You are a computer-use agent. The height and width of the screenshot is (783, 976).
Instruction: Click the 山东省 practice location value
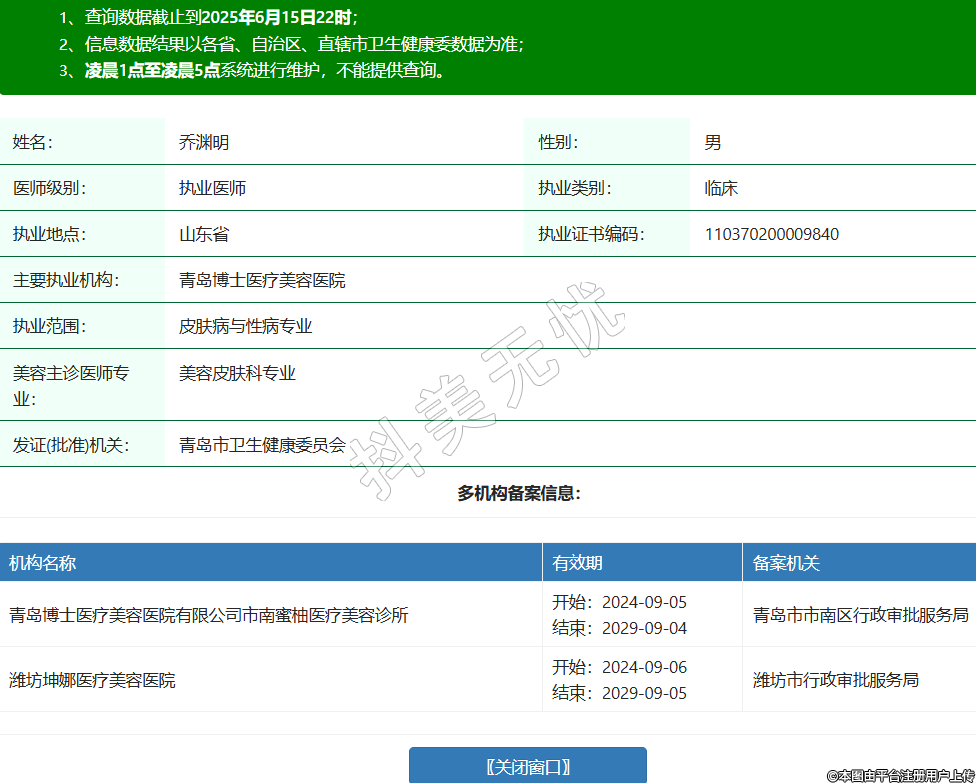tap(204, 235)
